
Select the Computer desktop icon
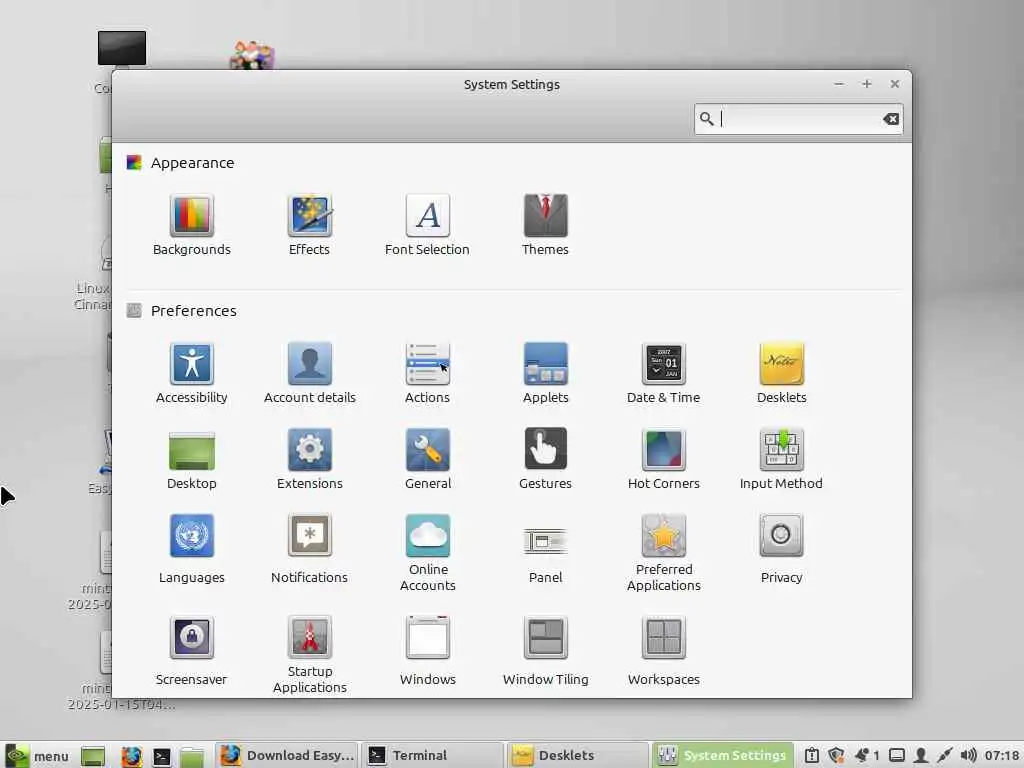pos(121,49)
